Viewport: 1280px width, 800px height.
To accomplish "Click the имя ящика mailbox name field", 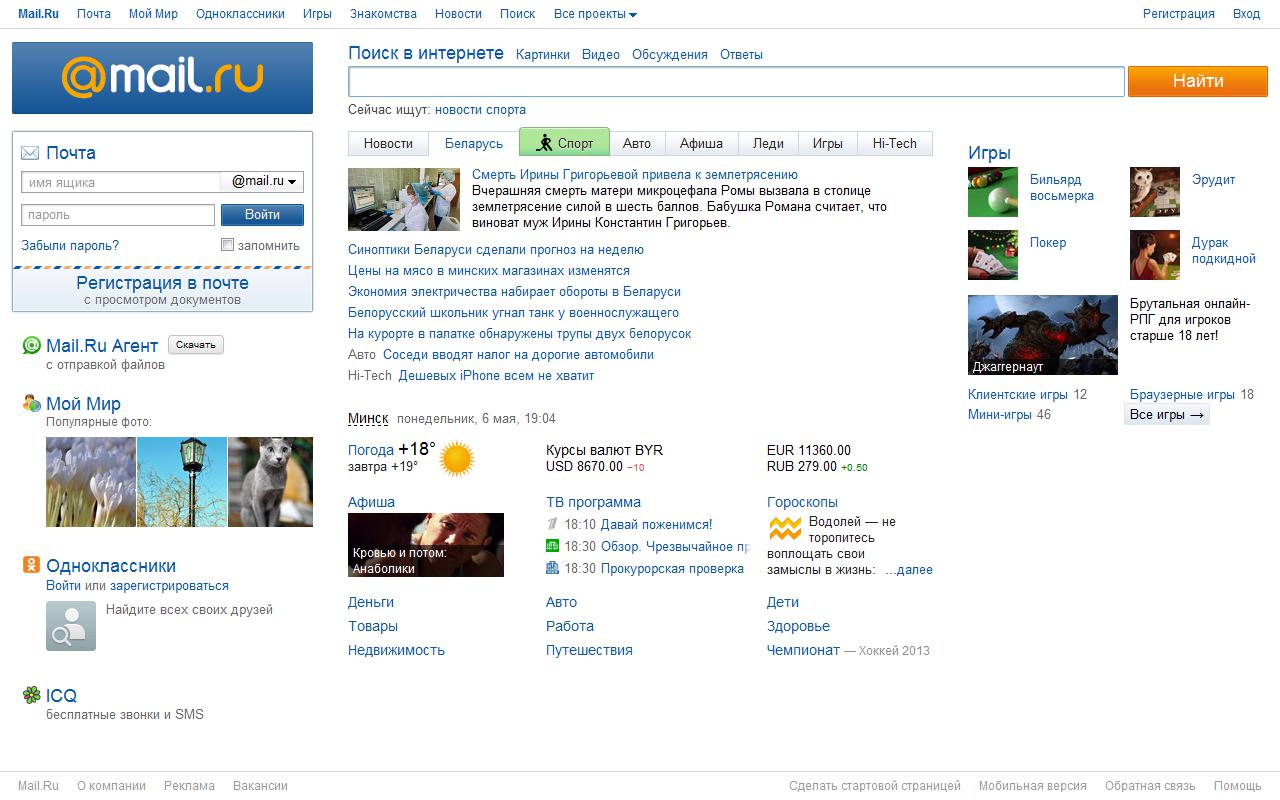I will pyautogui.click(x=120, y=182).
